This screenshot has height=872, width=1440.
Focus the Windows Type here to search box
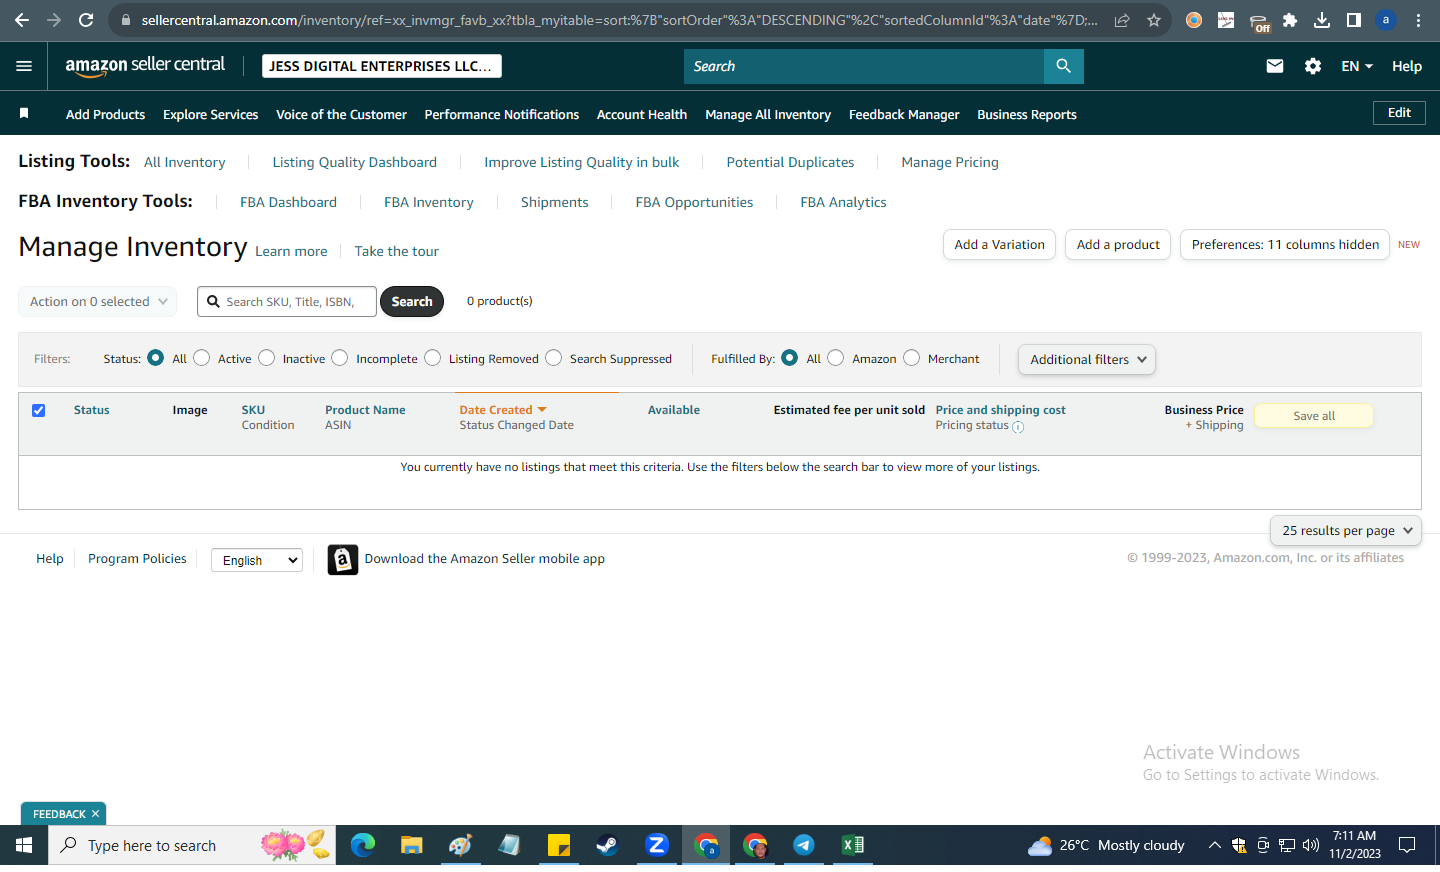click(x=192, y=846)
